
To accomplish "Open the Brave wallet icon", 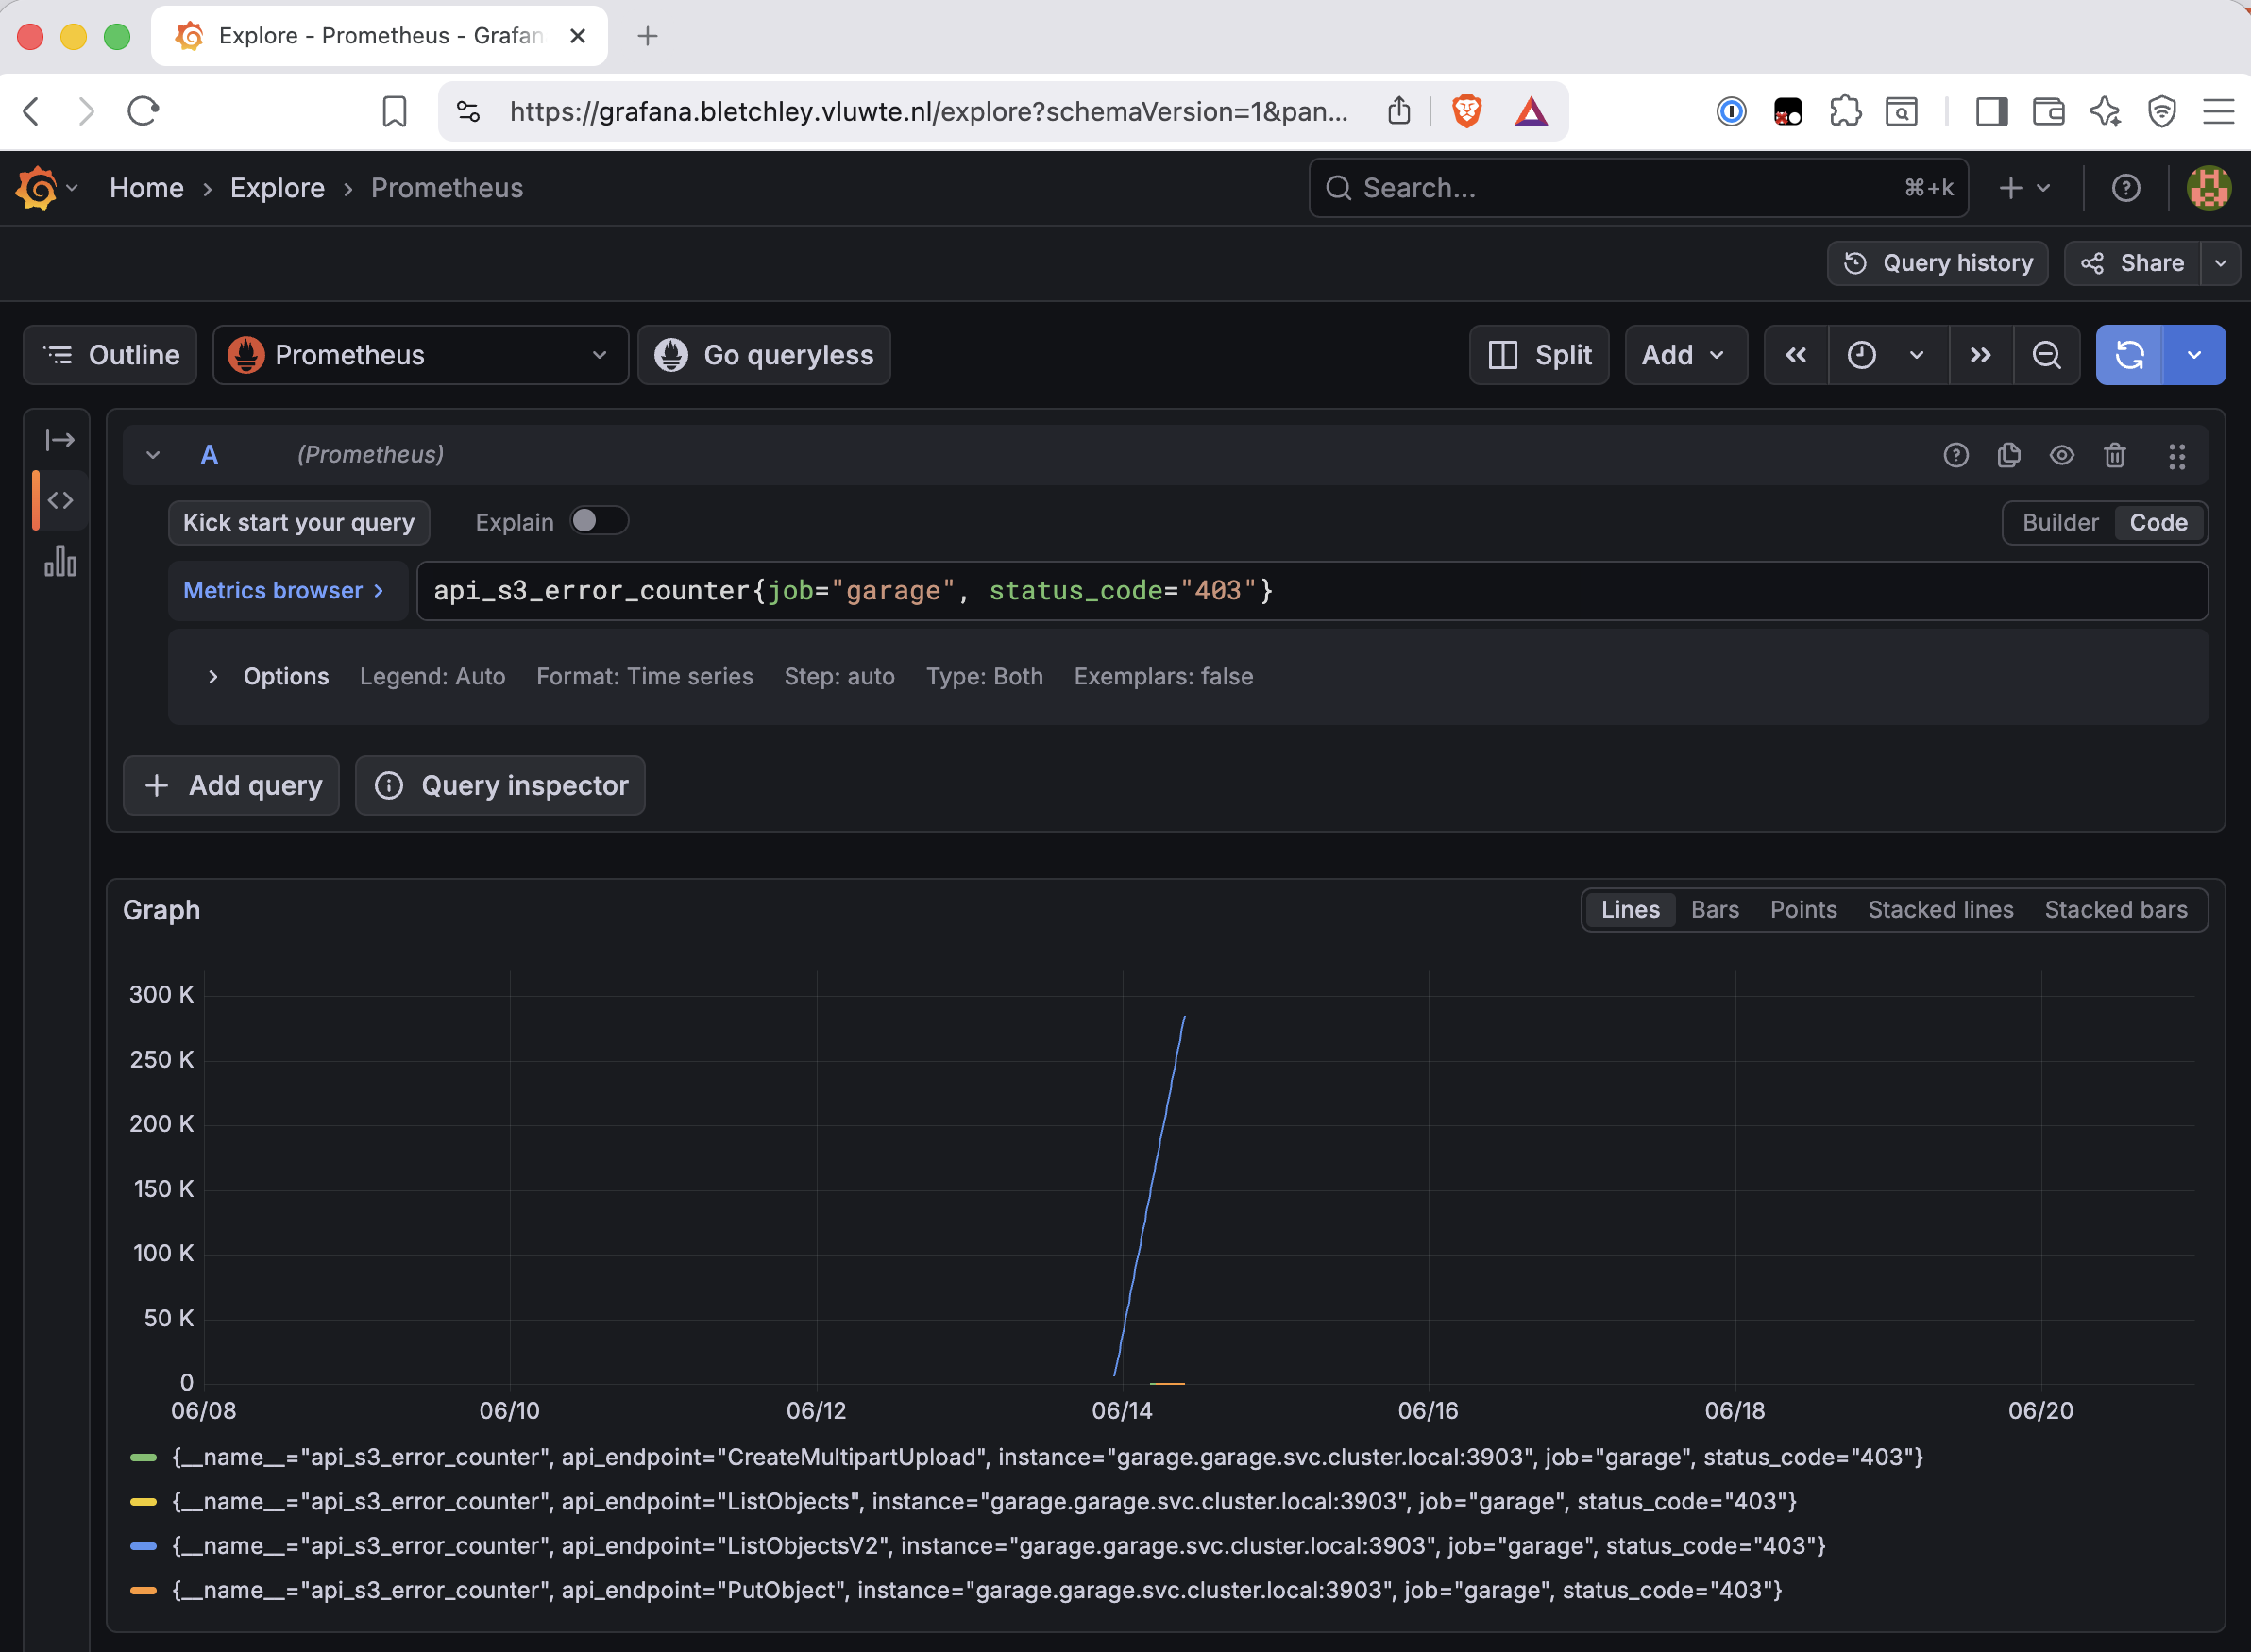I will coord(2048,111).
